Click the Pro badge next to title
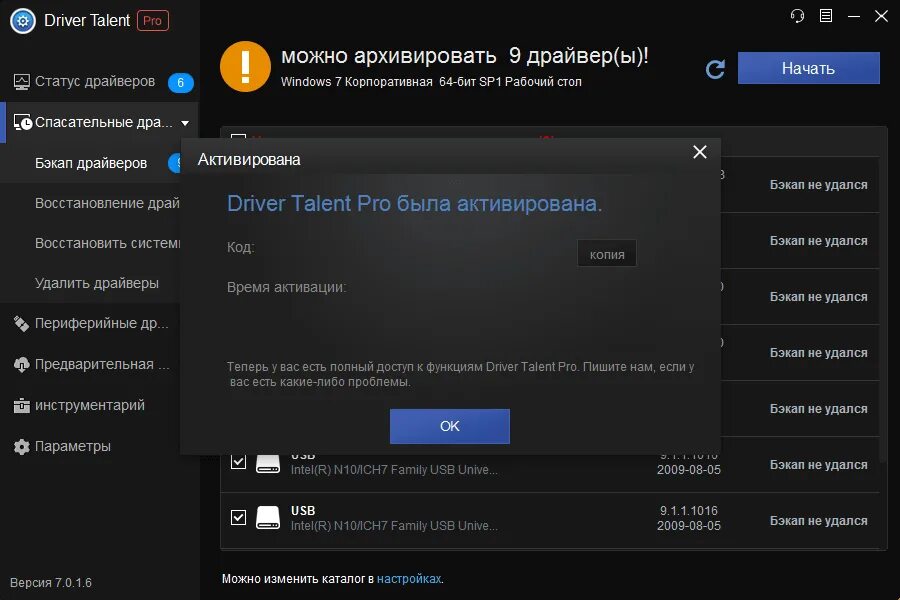Image resolution: width=900 pixels, height=600 pixels. [x=153, y=21]
